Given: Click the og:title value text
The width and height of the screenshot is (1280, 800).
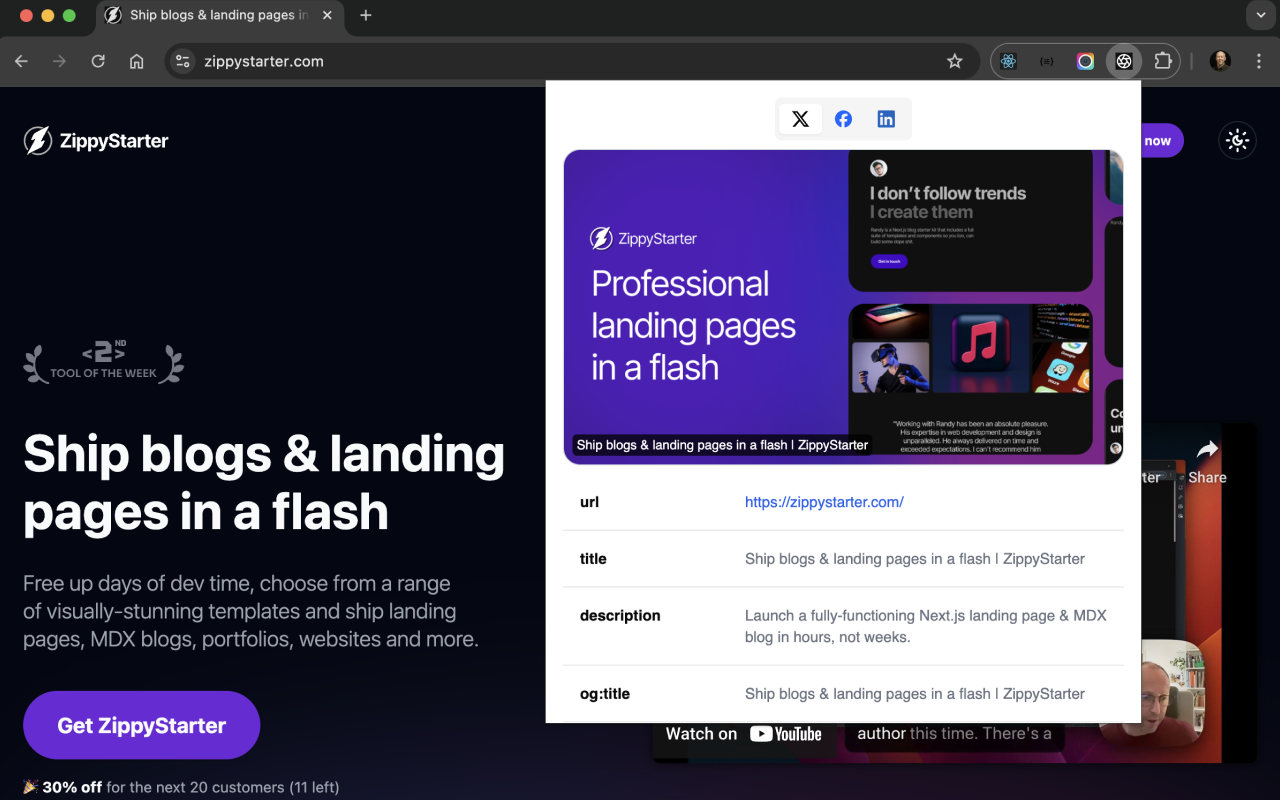Looking at the screenshot, I should click(915, 694).
